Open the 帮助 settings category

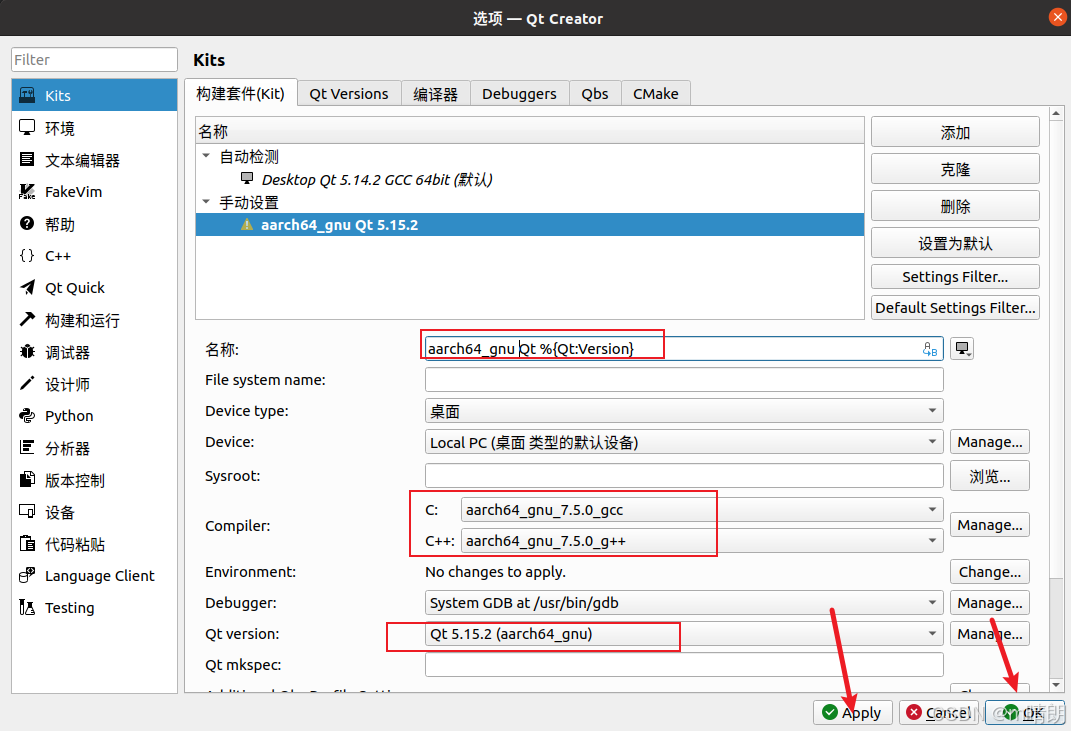pos(94,224)
